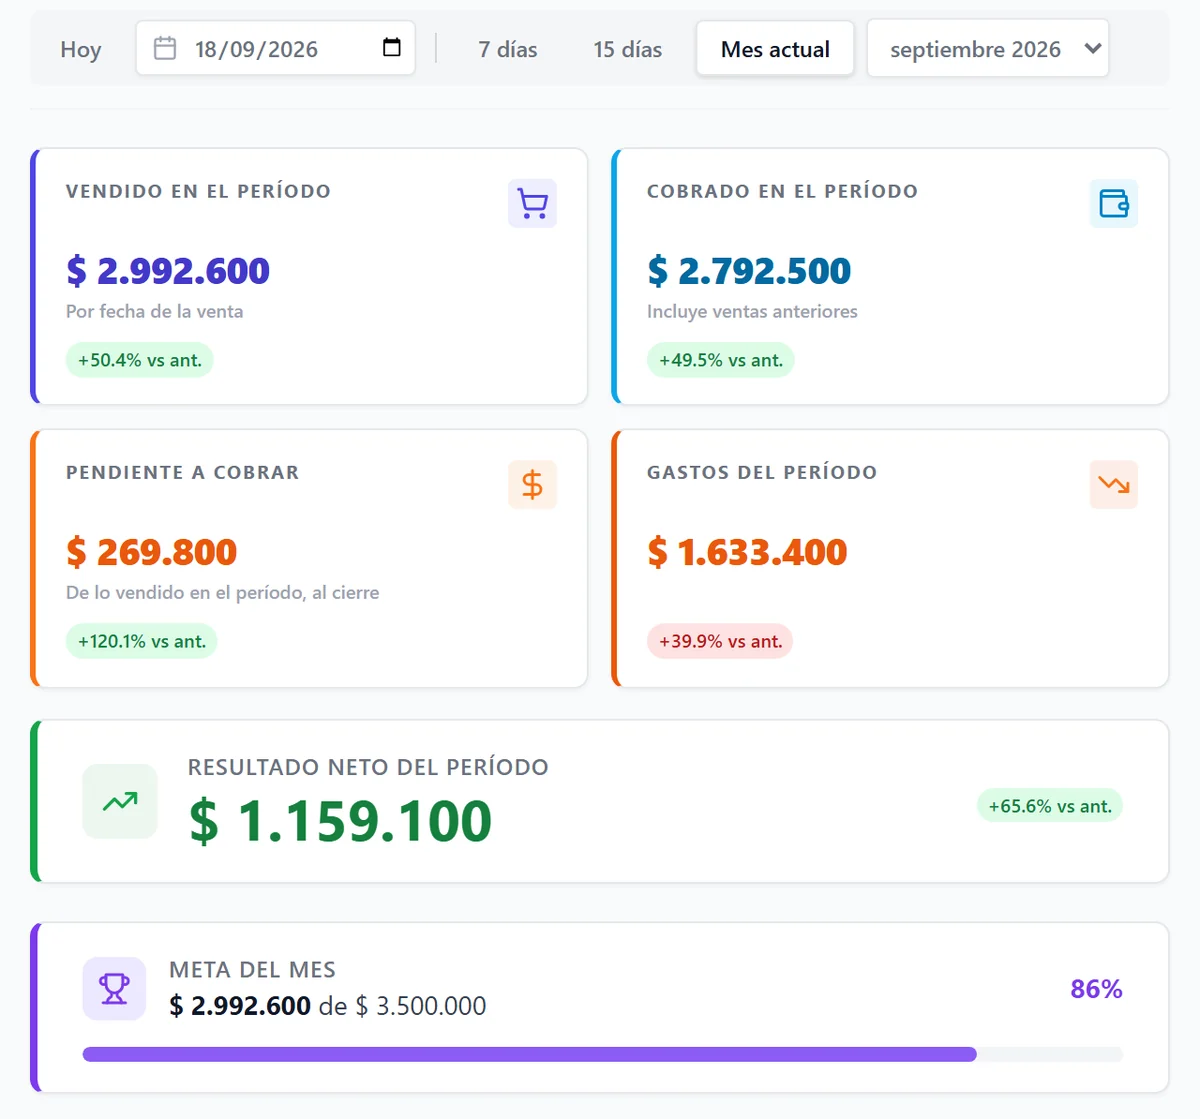Viewport: 1200px width, 1119px height.
Task: Click the dollar sign icon on Pendiente card
Action: coord(532,485)
